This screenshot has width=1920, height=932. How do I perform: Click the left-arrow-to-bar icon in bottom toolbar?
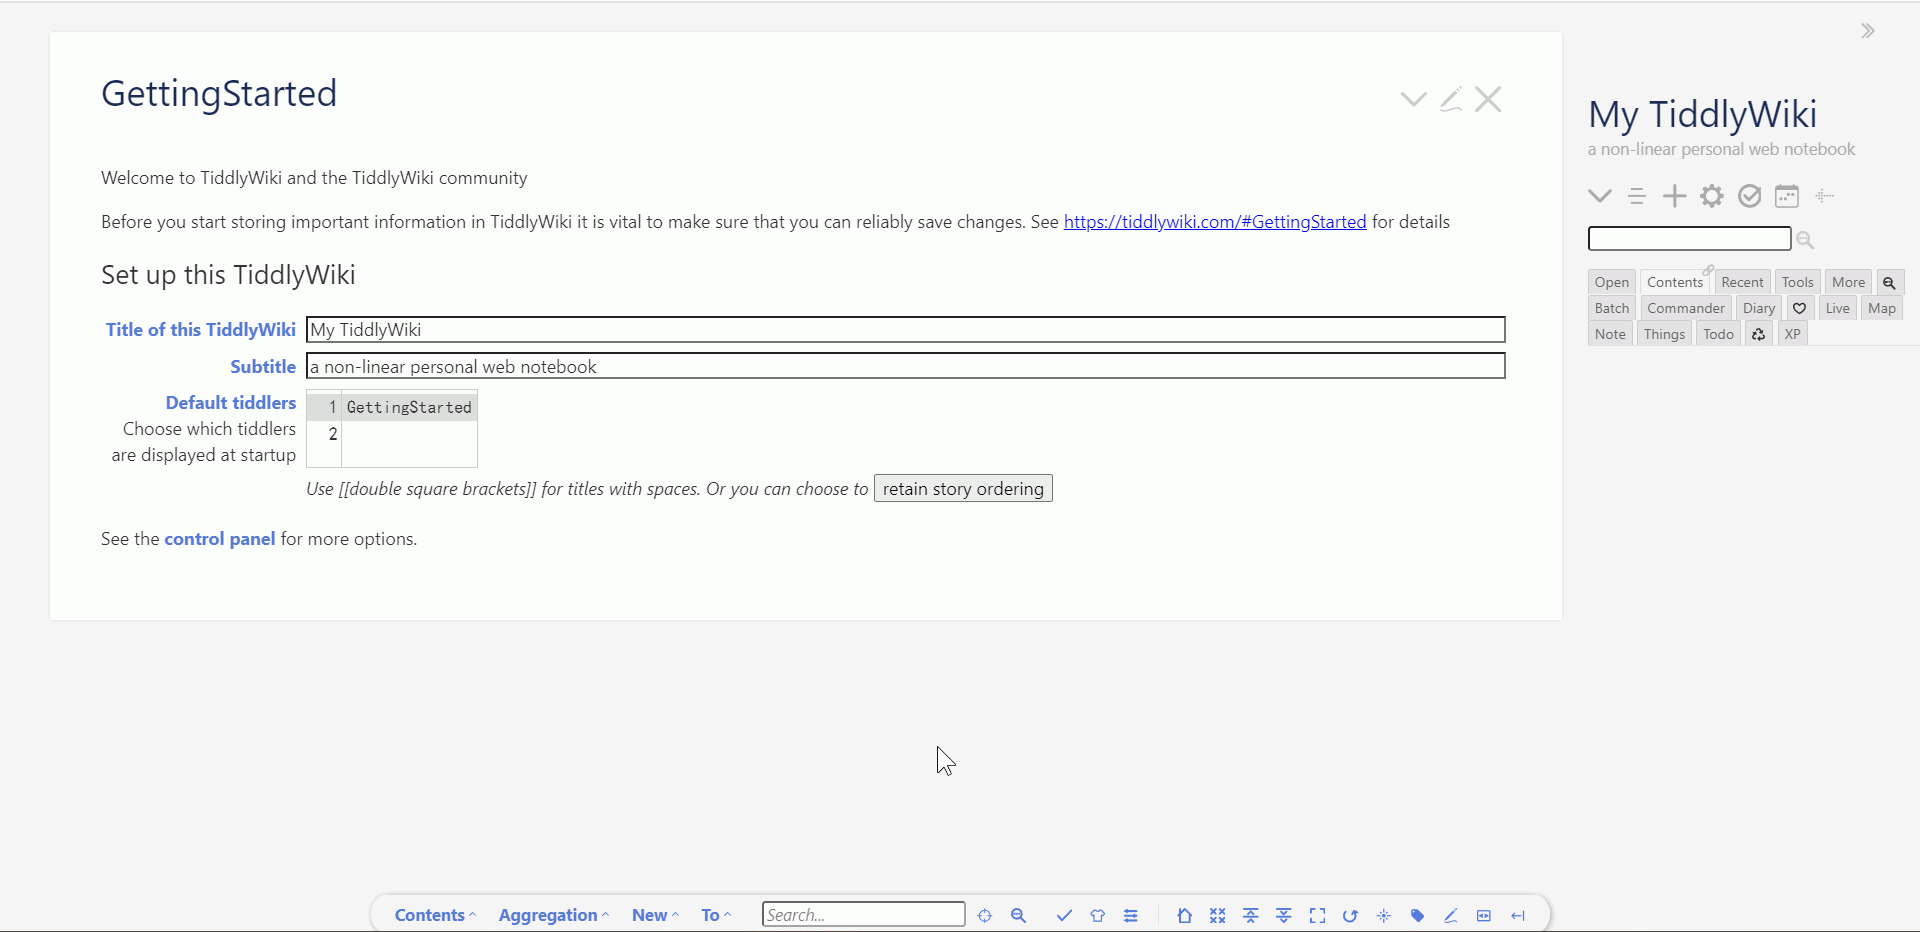point(1517,915)
